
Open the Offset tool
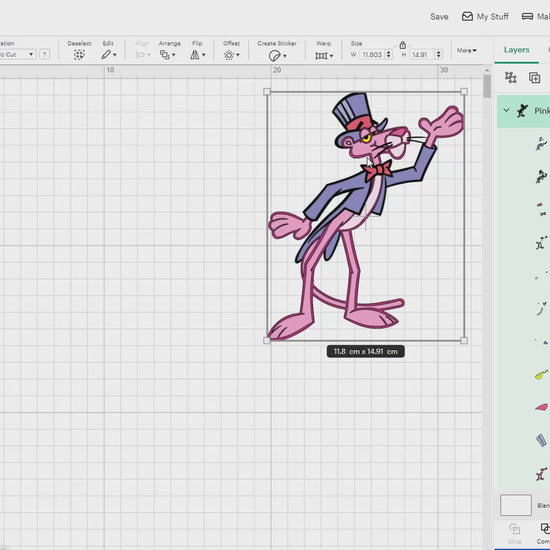(x=229, y=55)
